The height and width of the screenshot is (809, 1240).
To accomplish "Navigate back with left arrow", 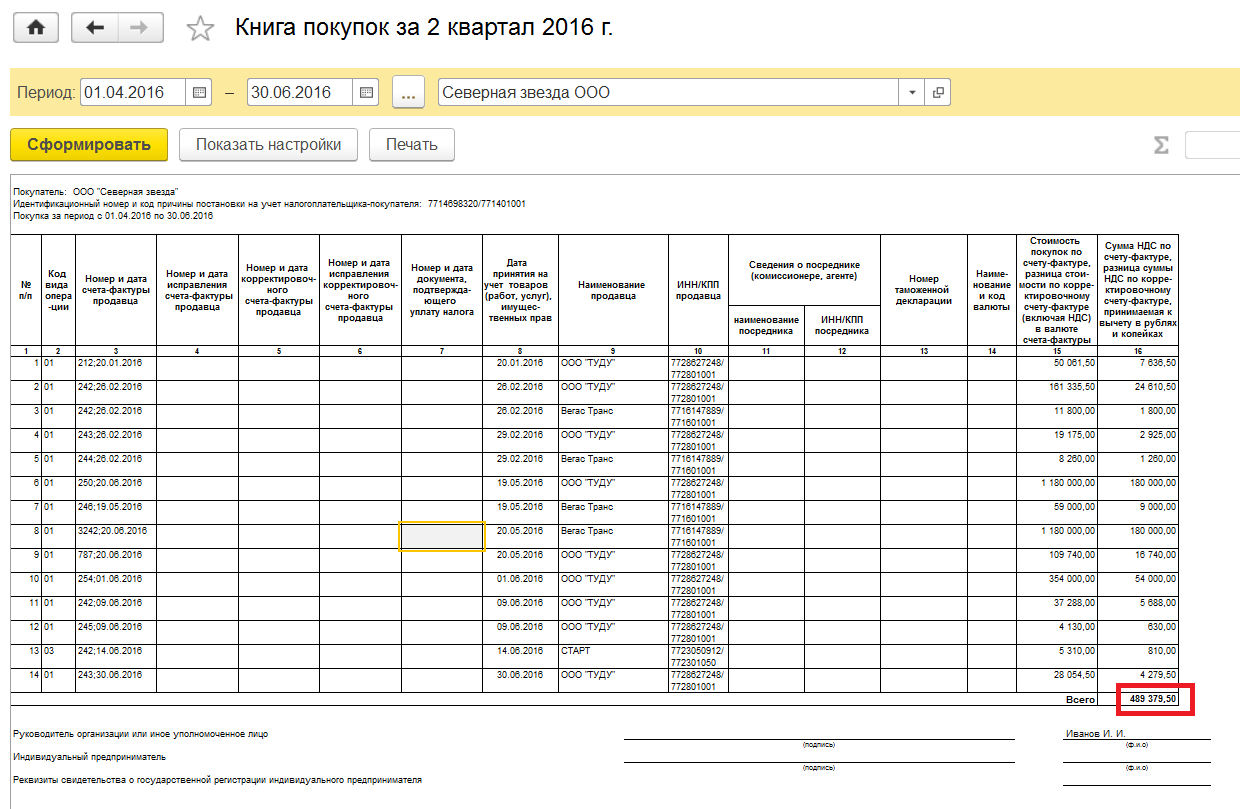I will 95,28.
